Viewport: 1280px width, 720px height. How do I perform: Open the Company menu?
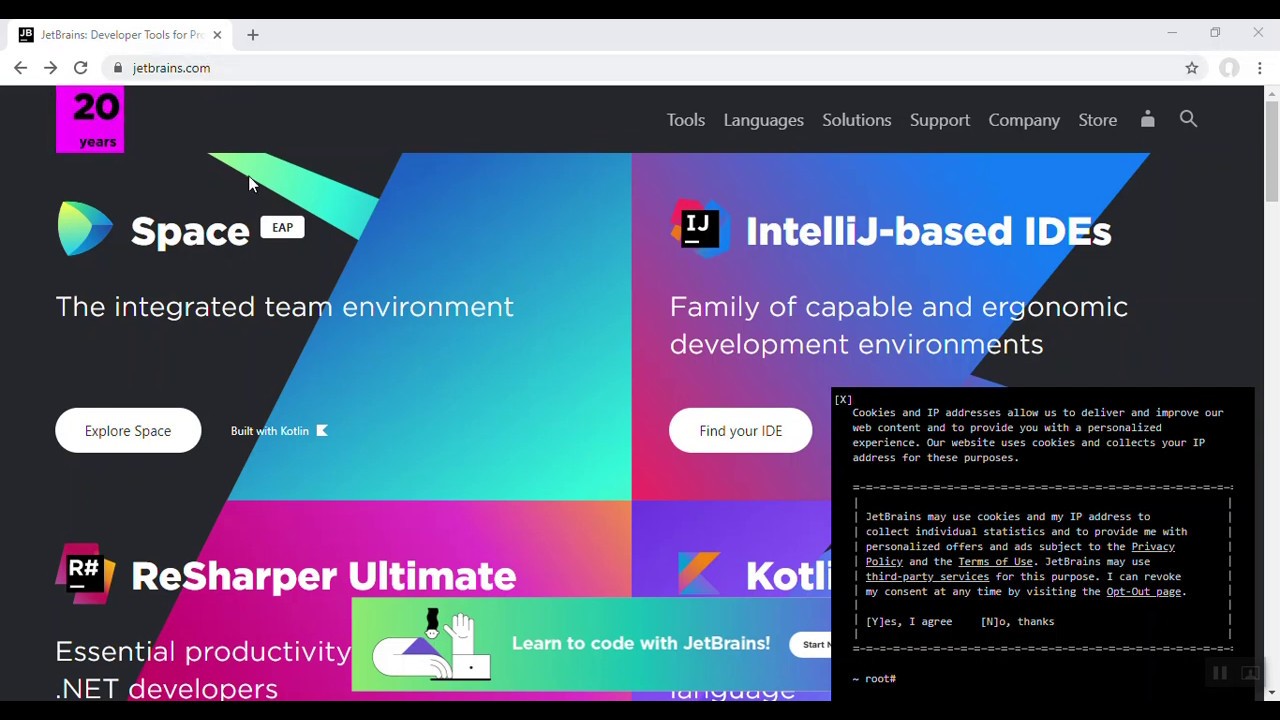1024,120
